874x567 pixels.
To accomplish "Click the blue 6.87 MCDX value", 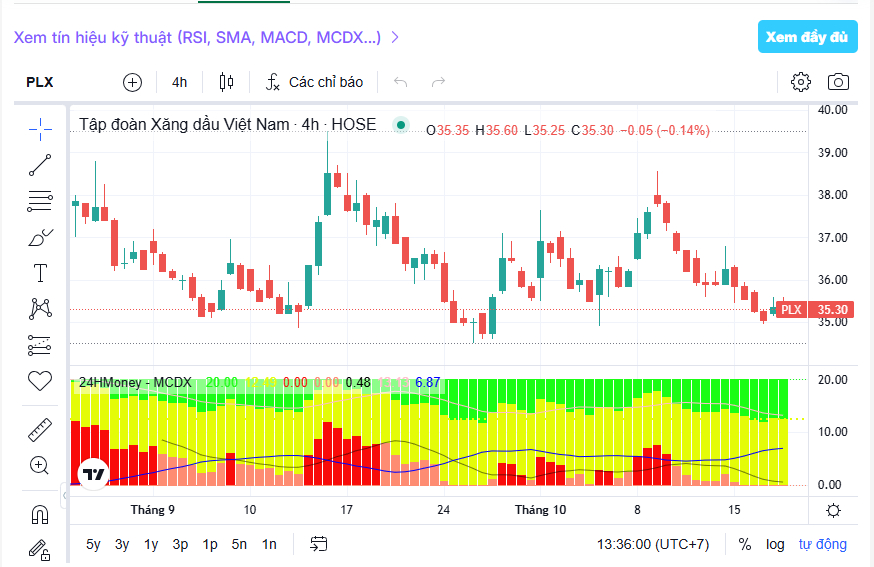I will pyautogui.click(x=428, y=382).
